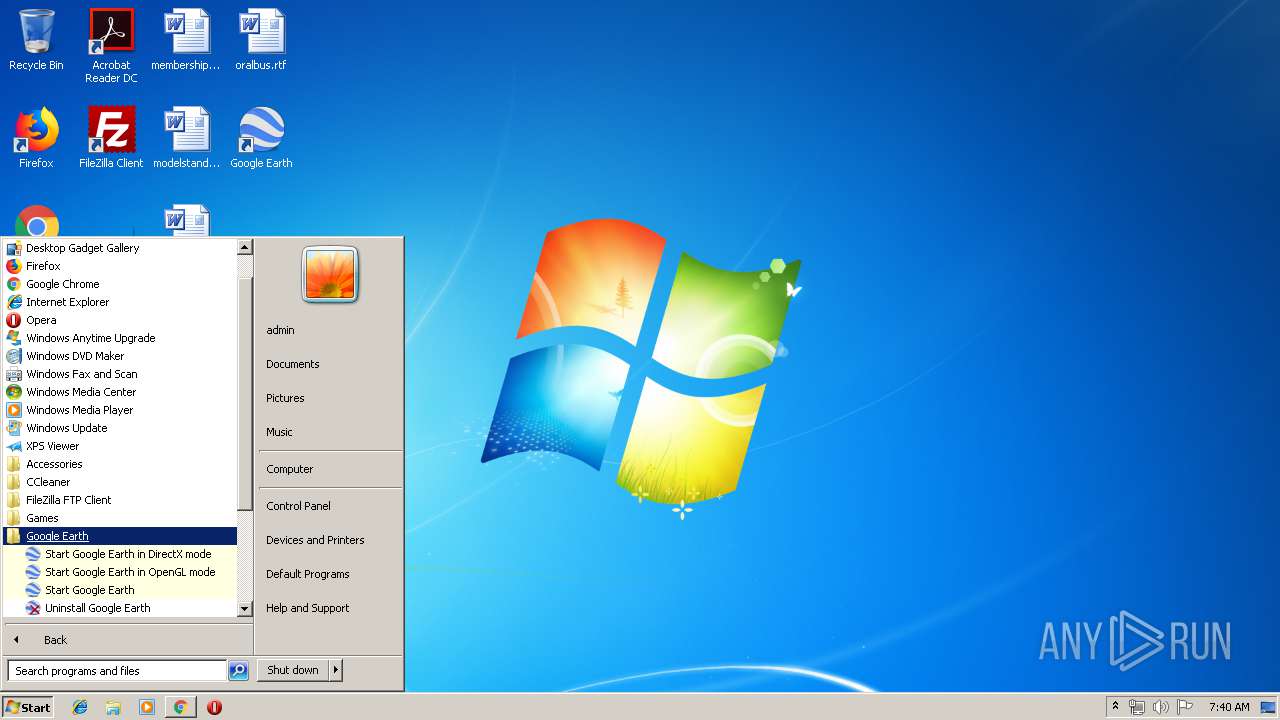Start Google Earth in OpenGL mode
Image resolution: width=1280 pixels, height=720 pixels.
(120, 572)
